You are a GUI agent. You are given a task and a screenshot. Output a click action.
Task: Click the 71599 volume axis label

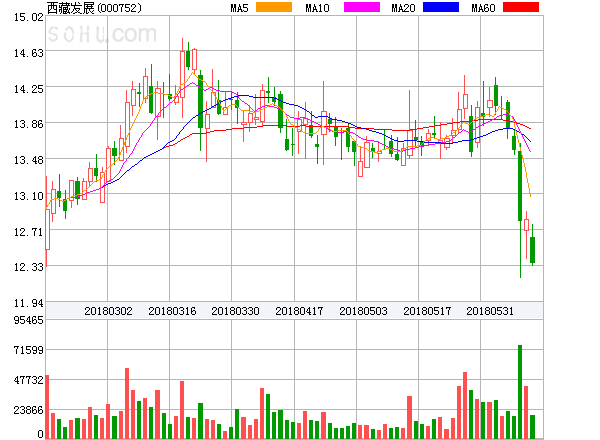(29, 350)
